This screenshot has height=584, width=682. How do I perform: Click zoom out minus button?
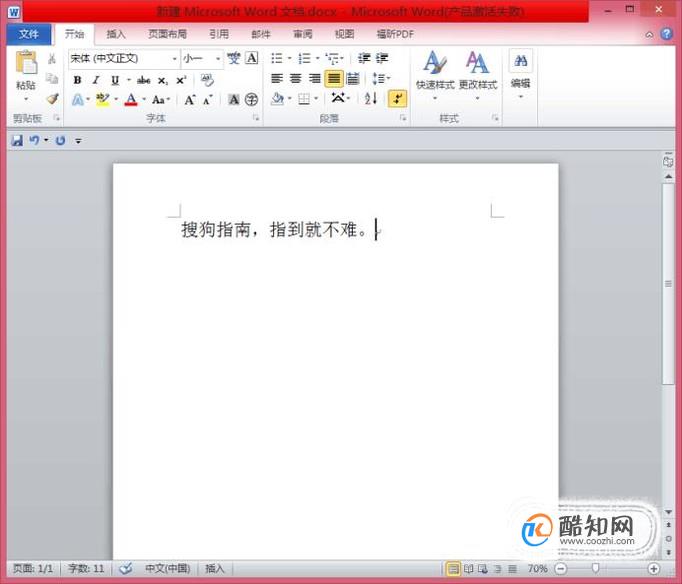(561, 568)
